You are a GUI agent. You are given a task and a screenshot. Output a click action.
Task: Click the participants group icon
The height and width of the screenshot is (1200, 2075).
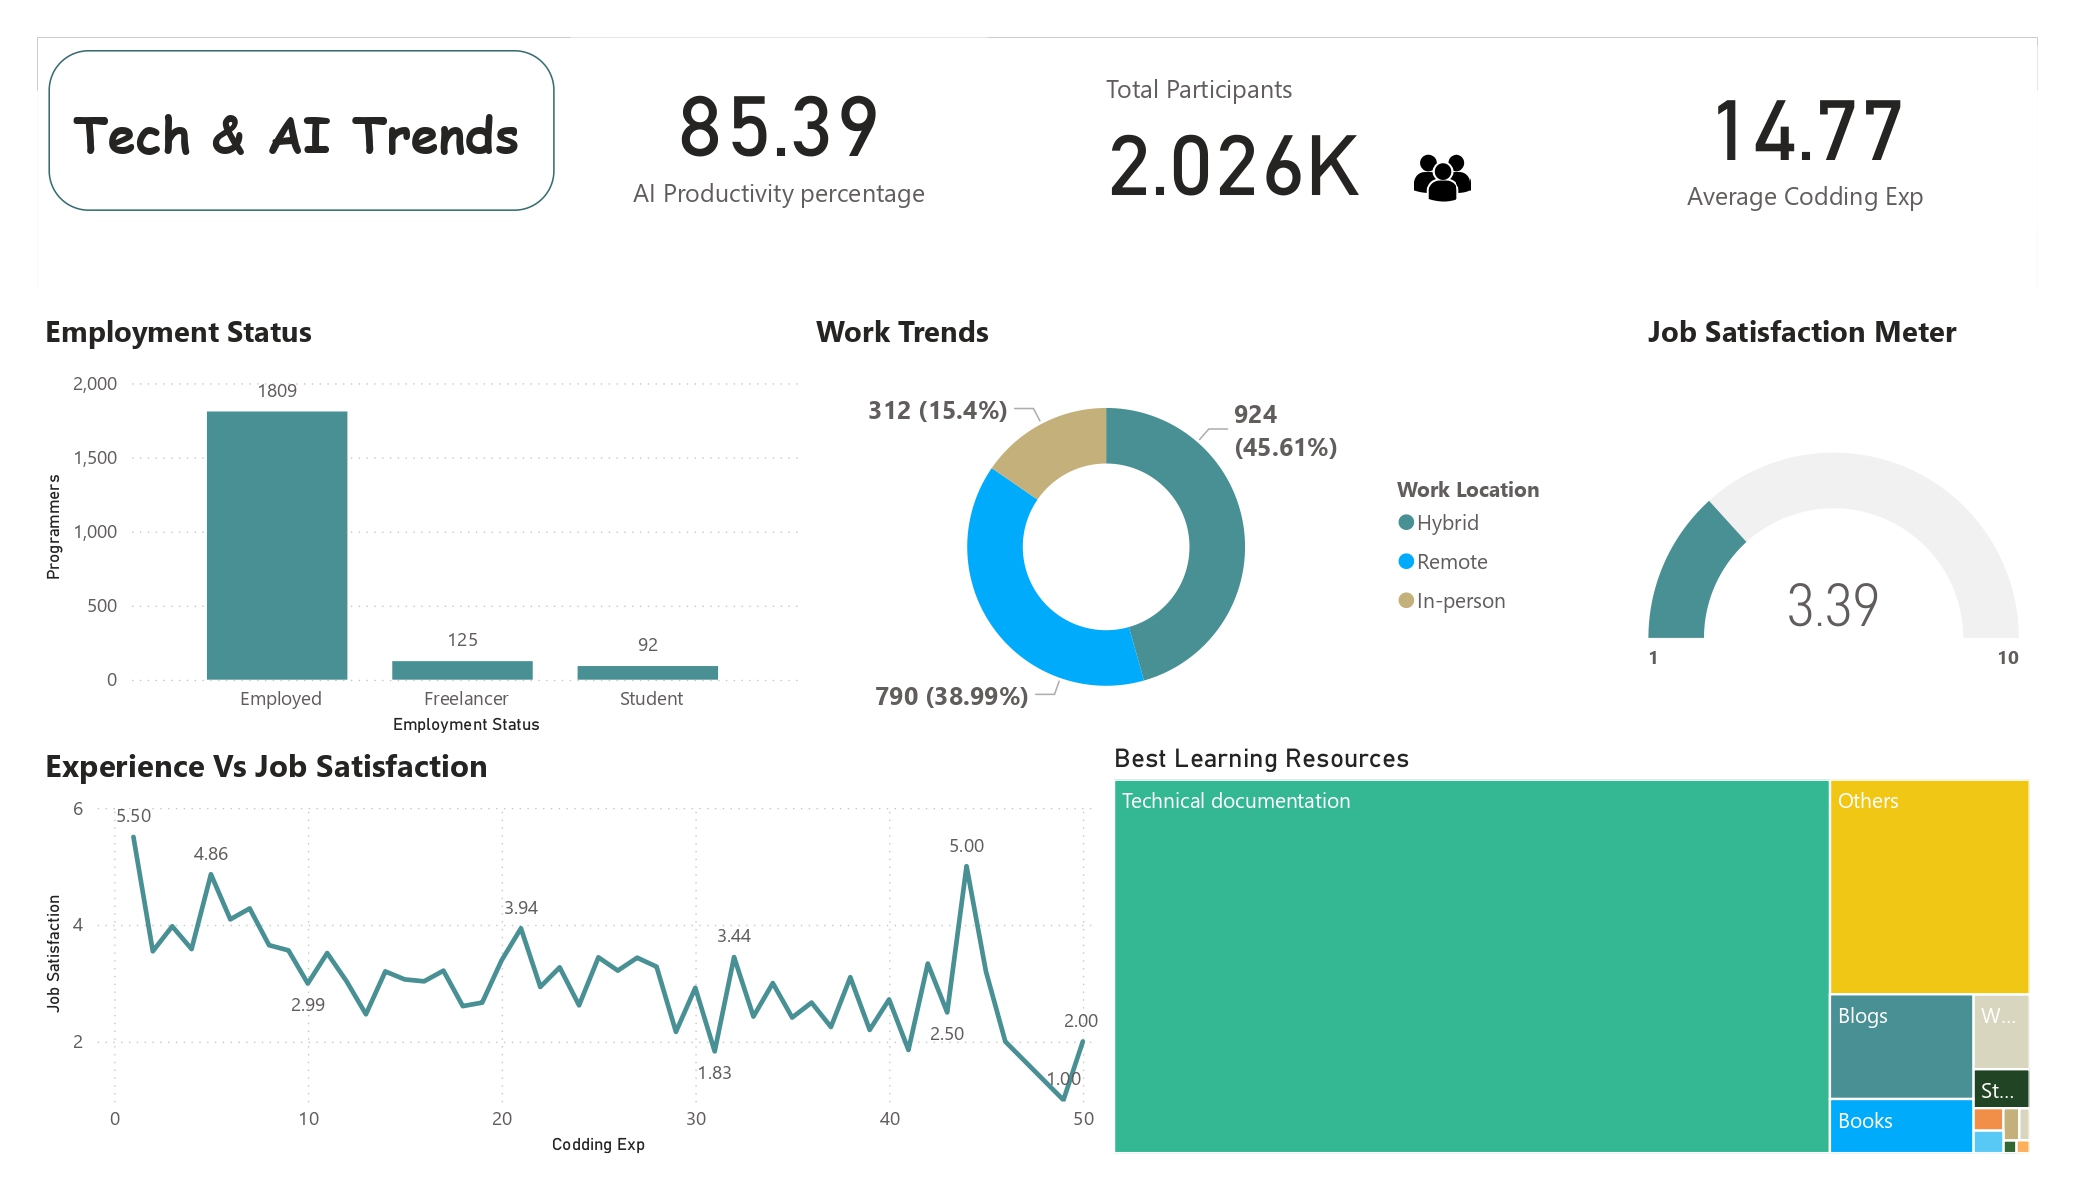click(1442, 177)
